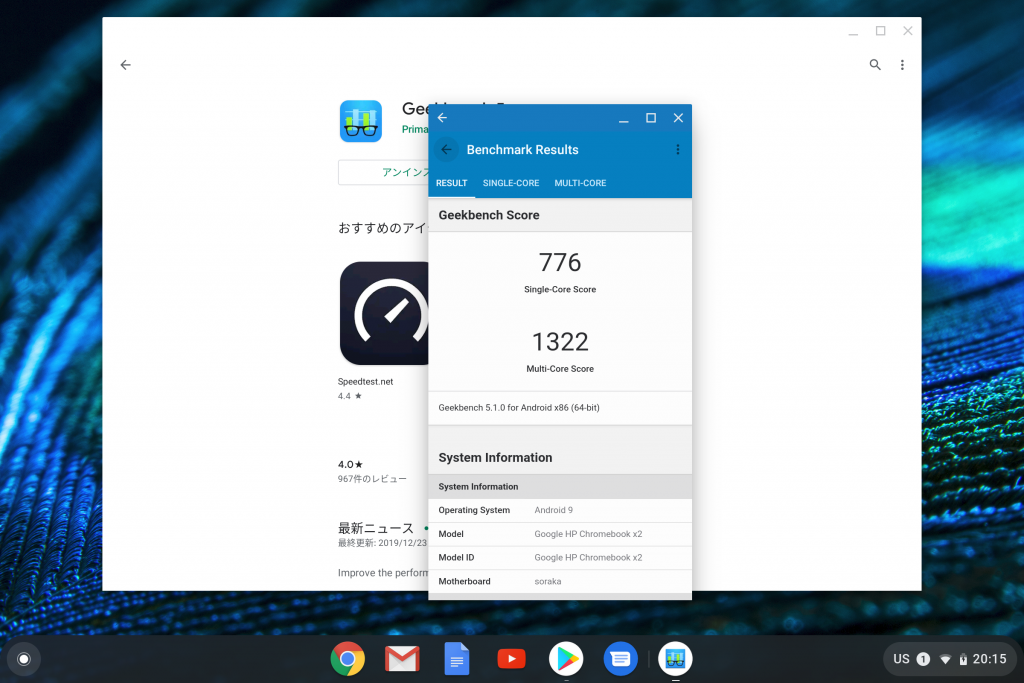
Task: Open Play Store three-dot options menu
Action: coord(903,65)
